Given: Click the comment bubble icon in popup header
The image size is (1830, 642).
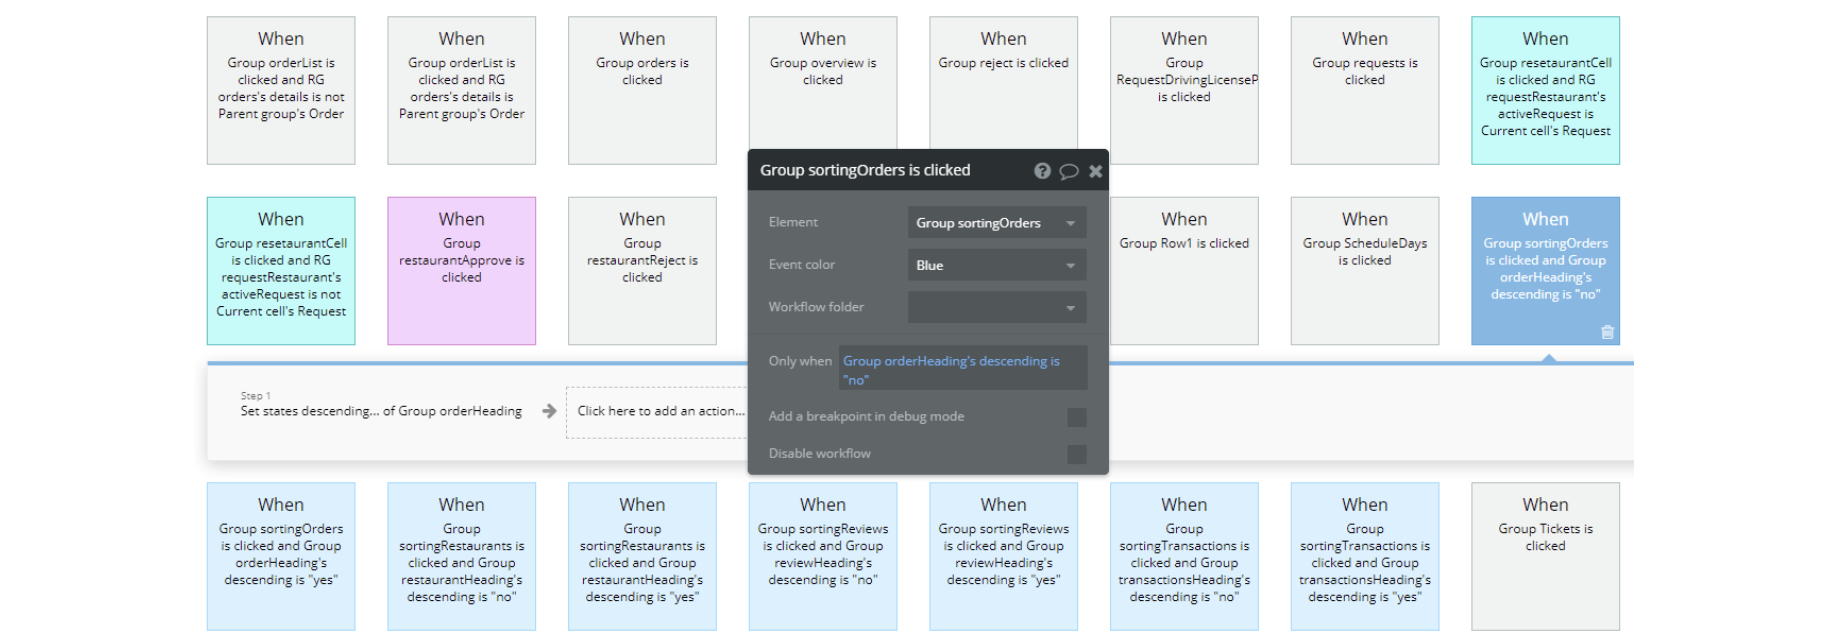Looking at the screenshot, I should click(x=1069, y=171).
